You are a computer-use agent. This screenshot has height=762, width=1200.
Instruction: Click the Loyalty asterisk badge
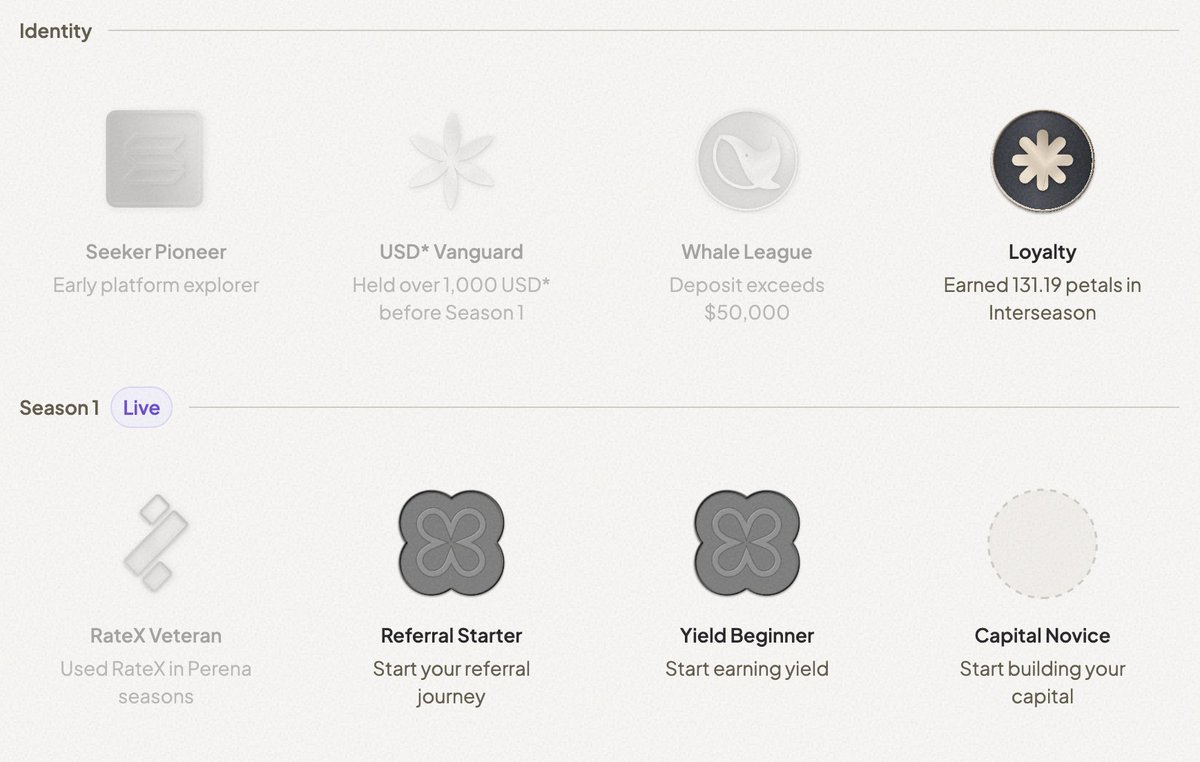coord(1042,160)
